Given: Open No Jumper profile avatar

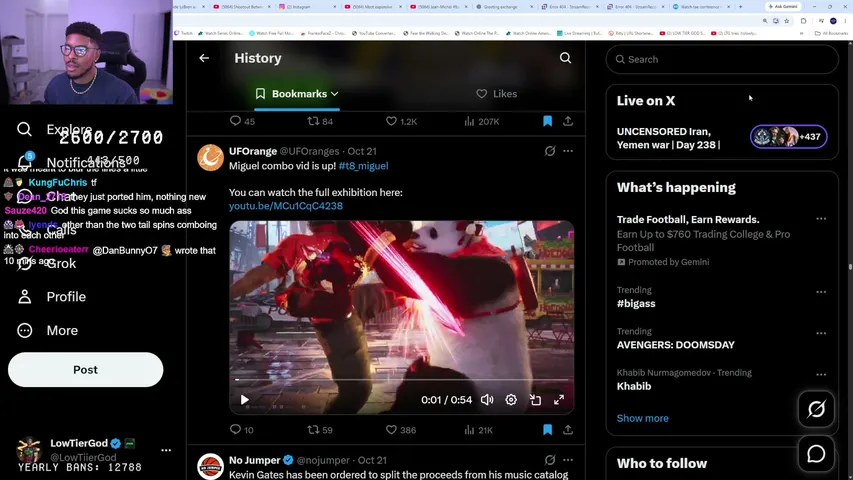Looking at the screenshot, I should (210, 466).
